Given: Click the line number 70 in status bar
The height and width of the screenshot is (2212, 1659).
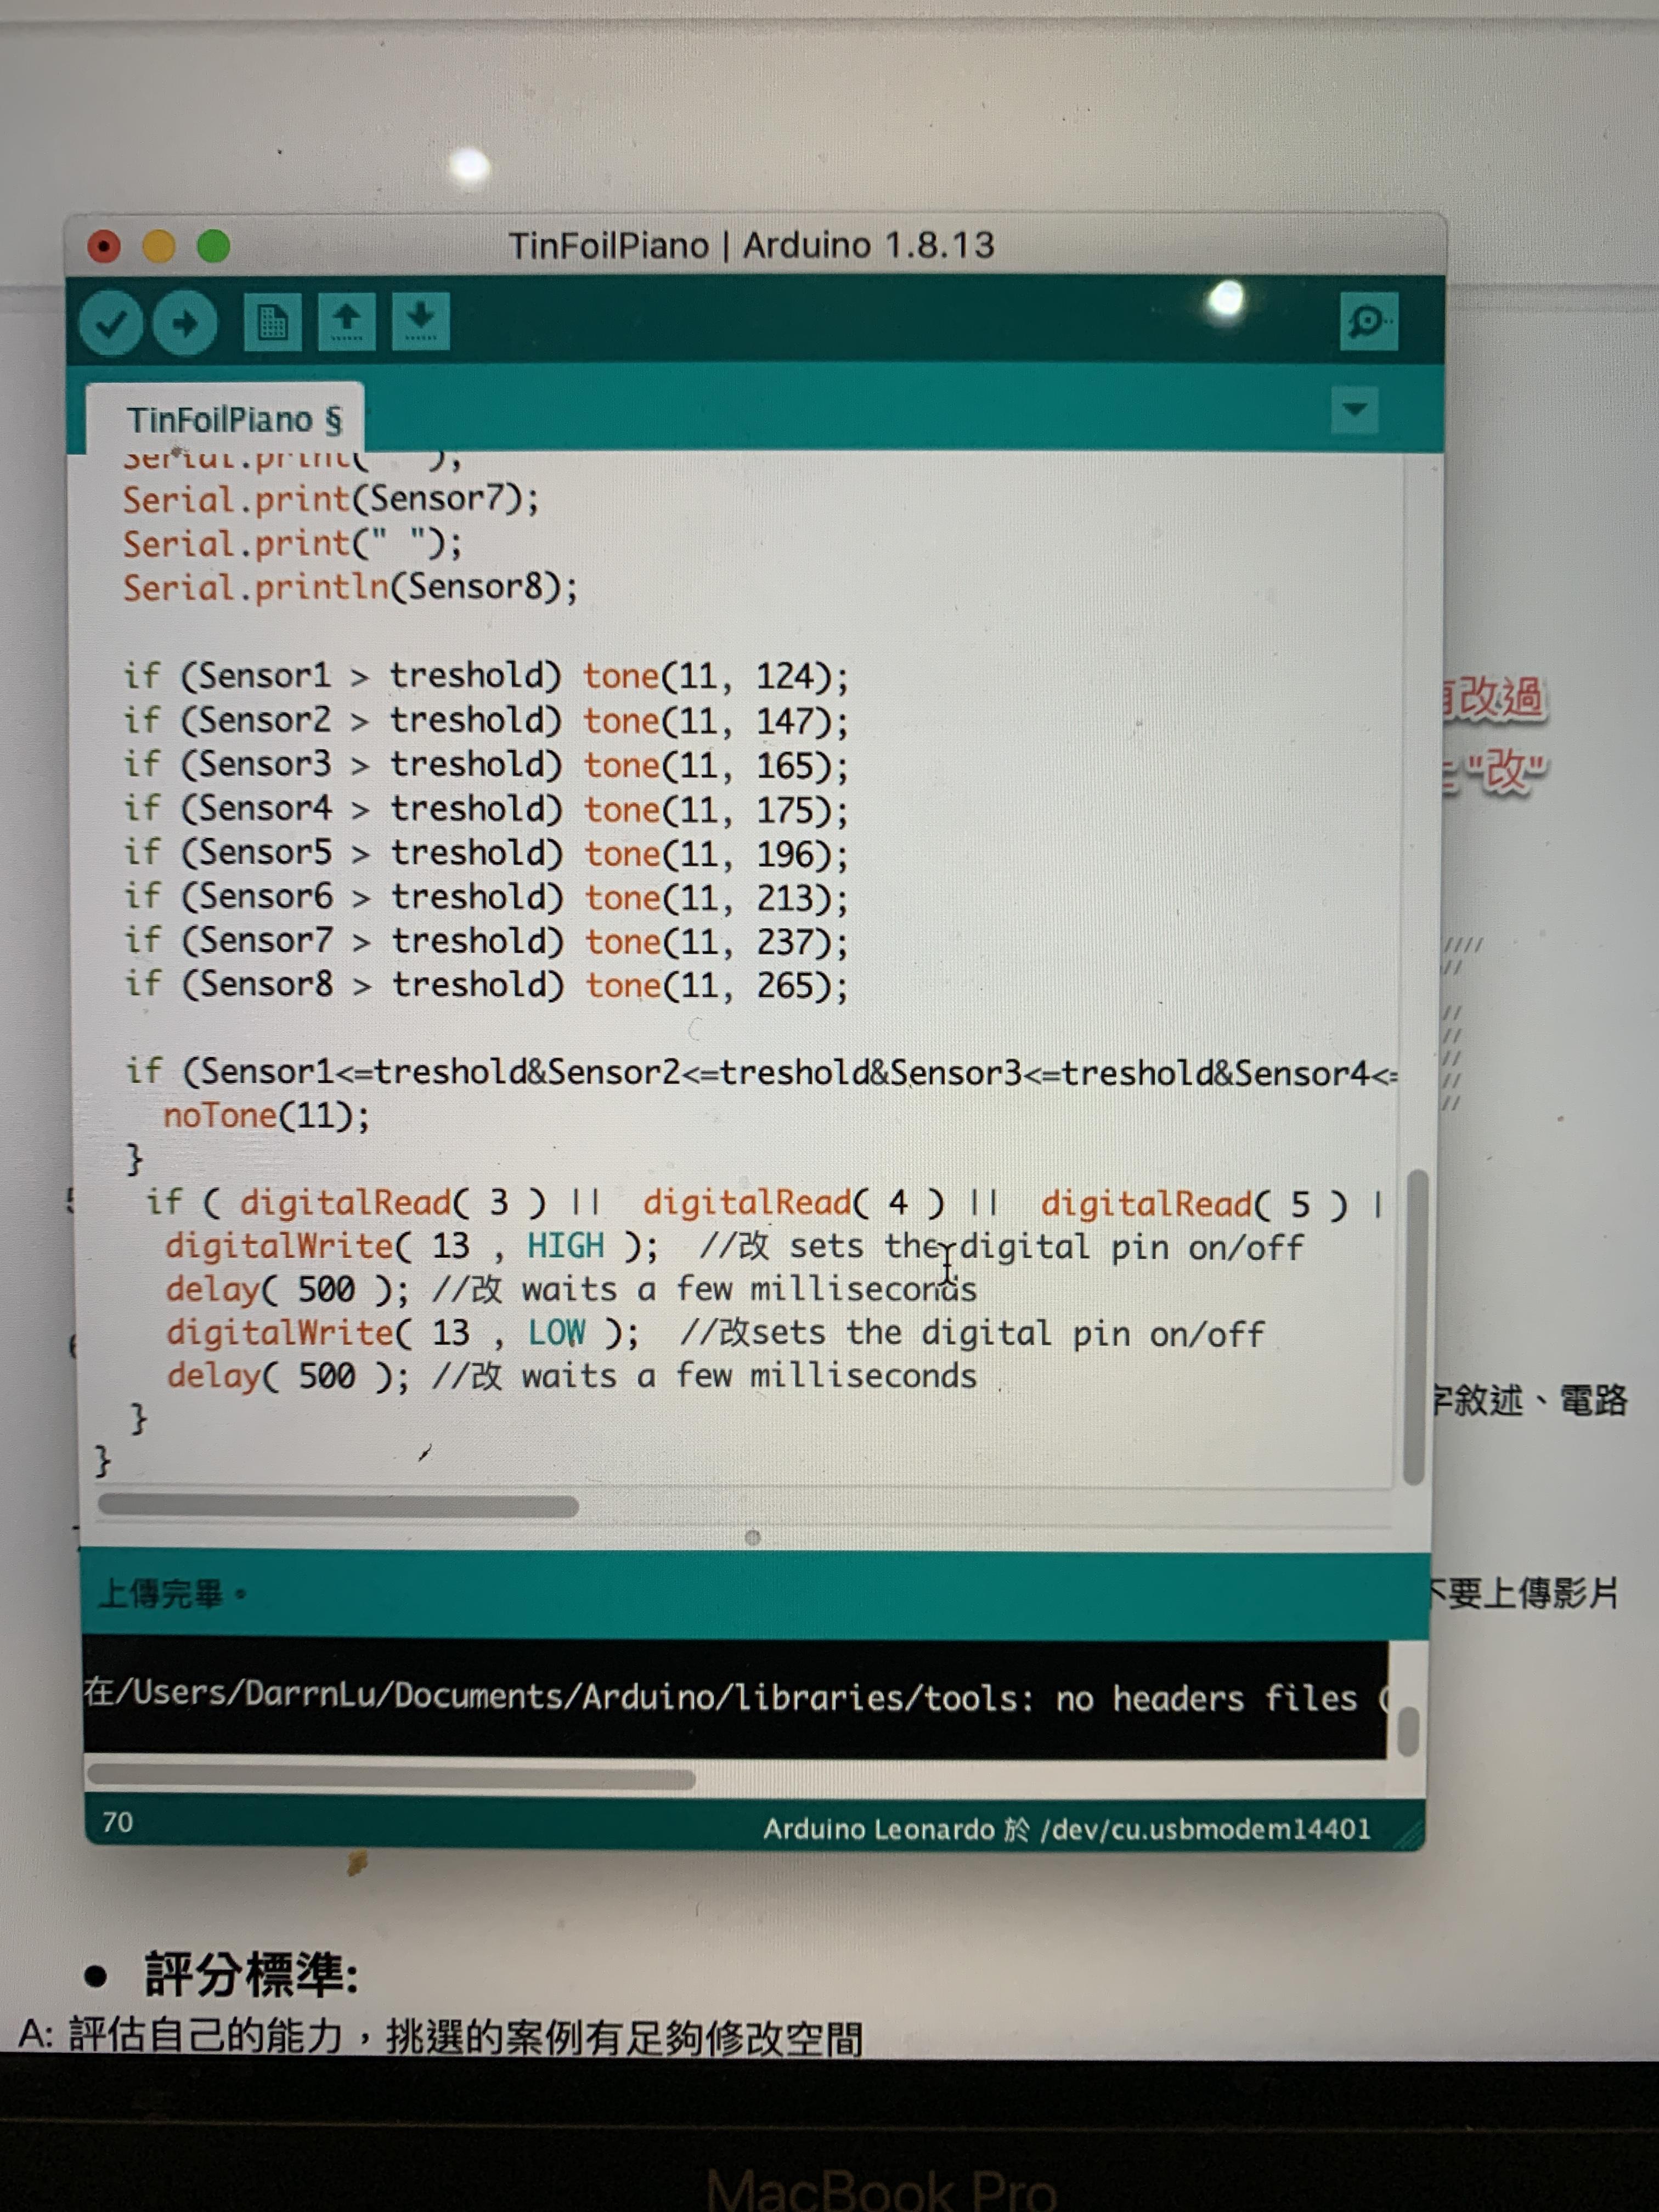Looking at the screenshot, I should [x=117, y=1822].
